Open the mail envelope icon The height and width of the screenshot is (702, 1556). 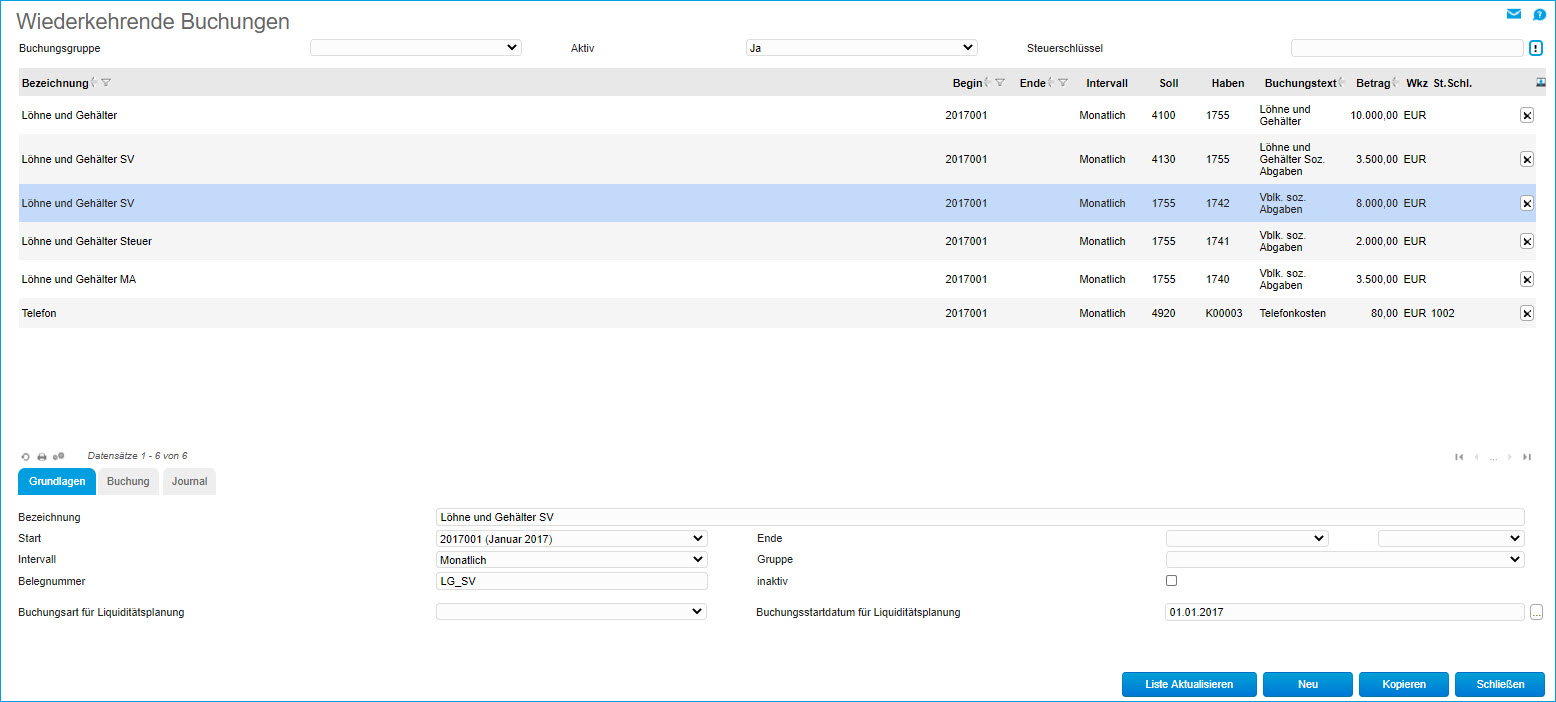1514,14
